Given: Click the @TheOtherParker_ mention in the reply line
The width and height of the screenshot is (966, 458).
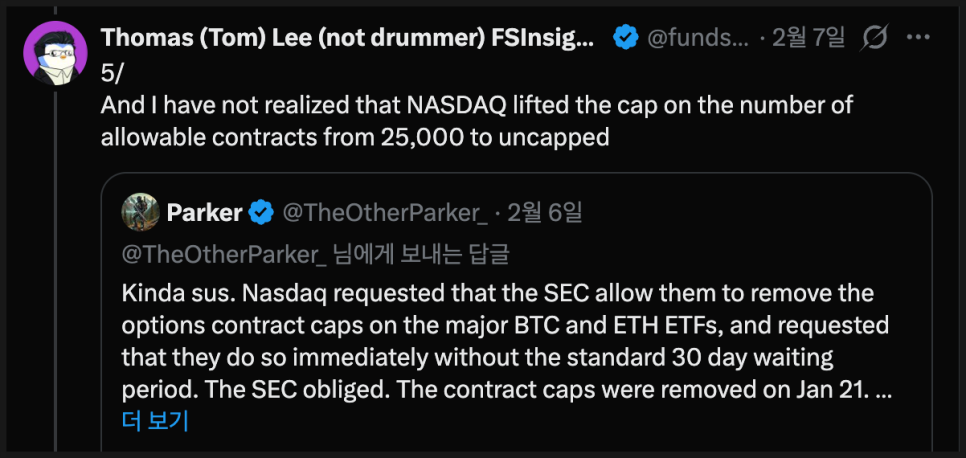Looking at the screenshot, I should (223, 253).
